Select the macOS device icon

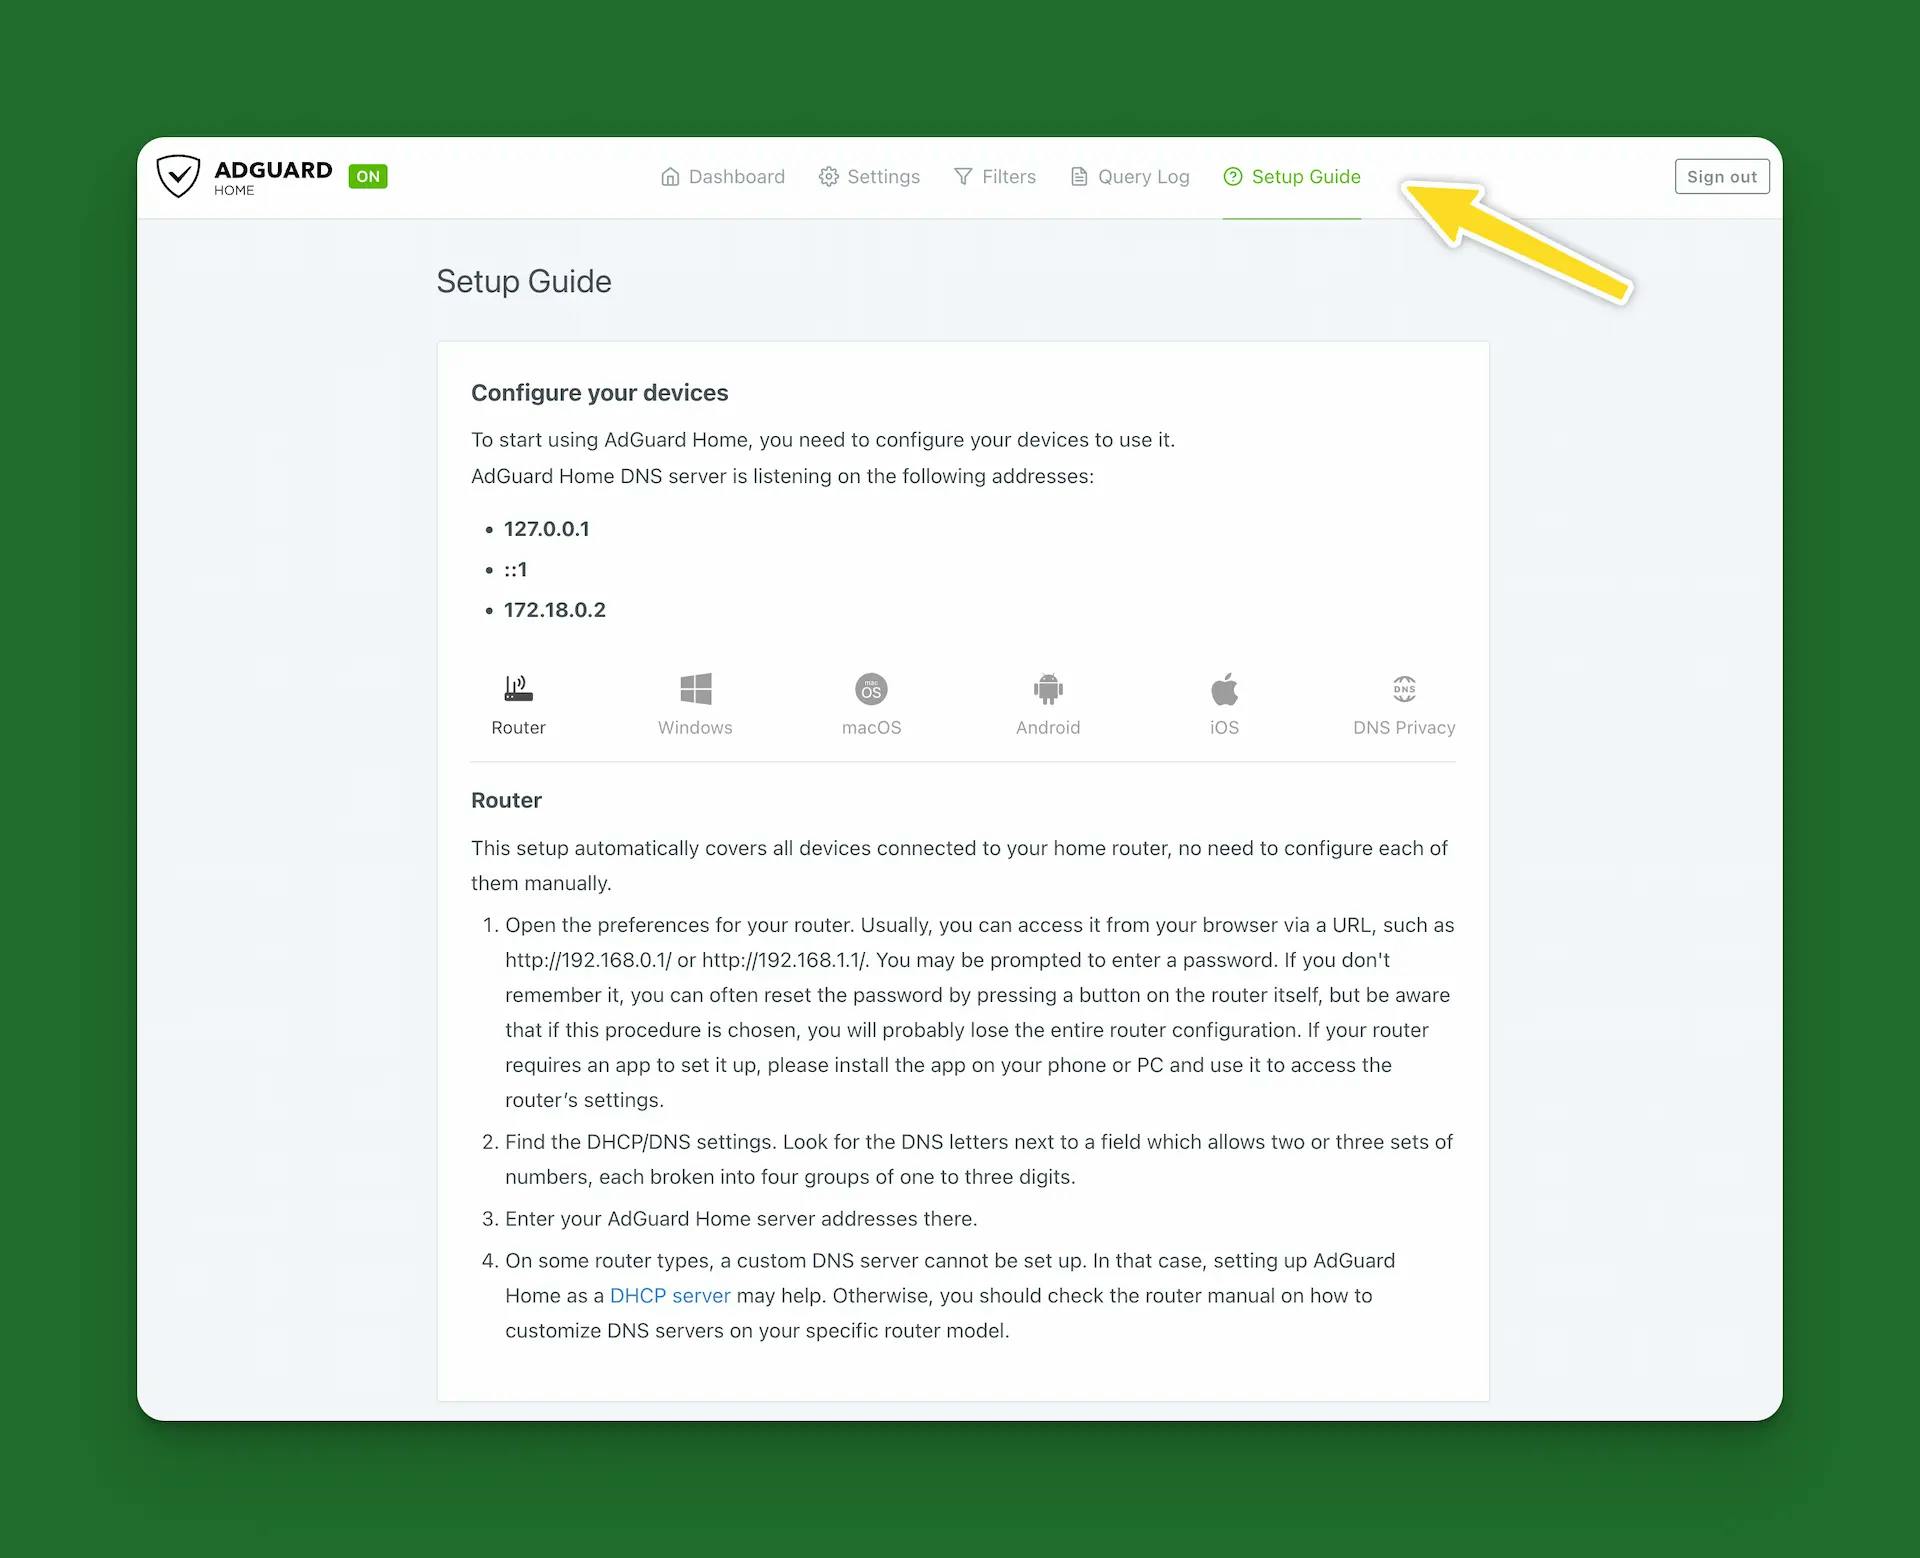[871, 689]
